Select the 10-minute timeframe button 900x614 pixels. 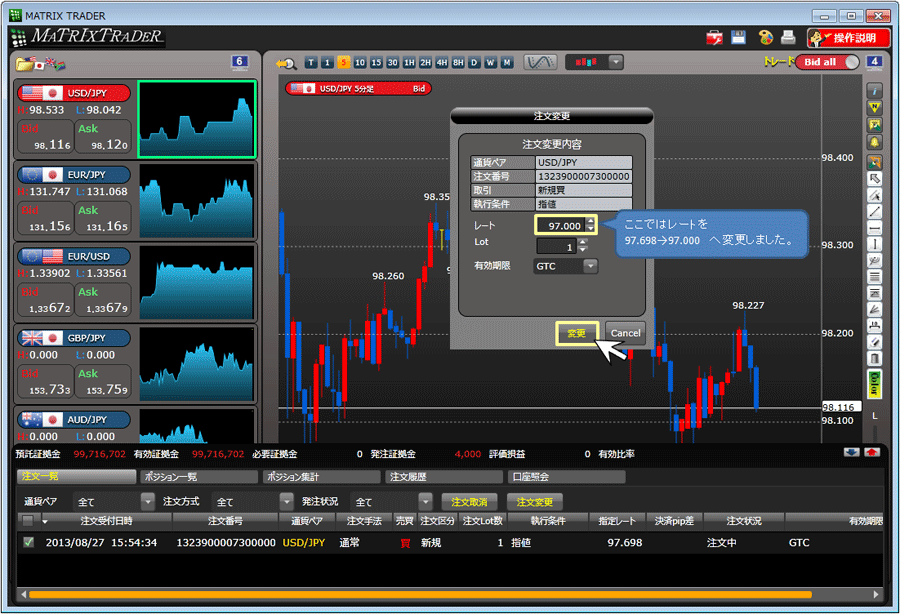pos(360,63)
